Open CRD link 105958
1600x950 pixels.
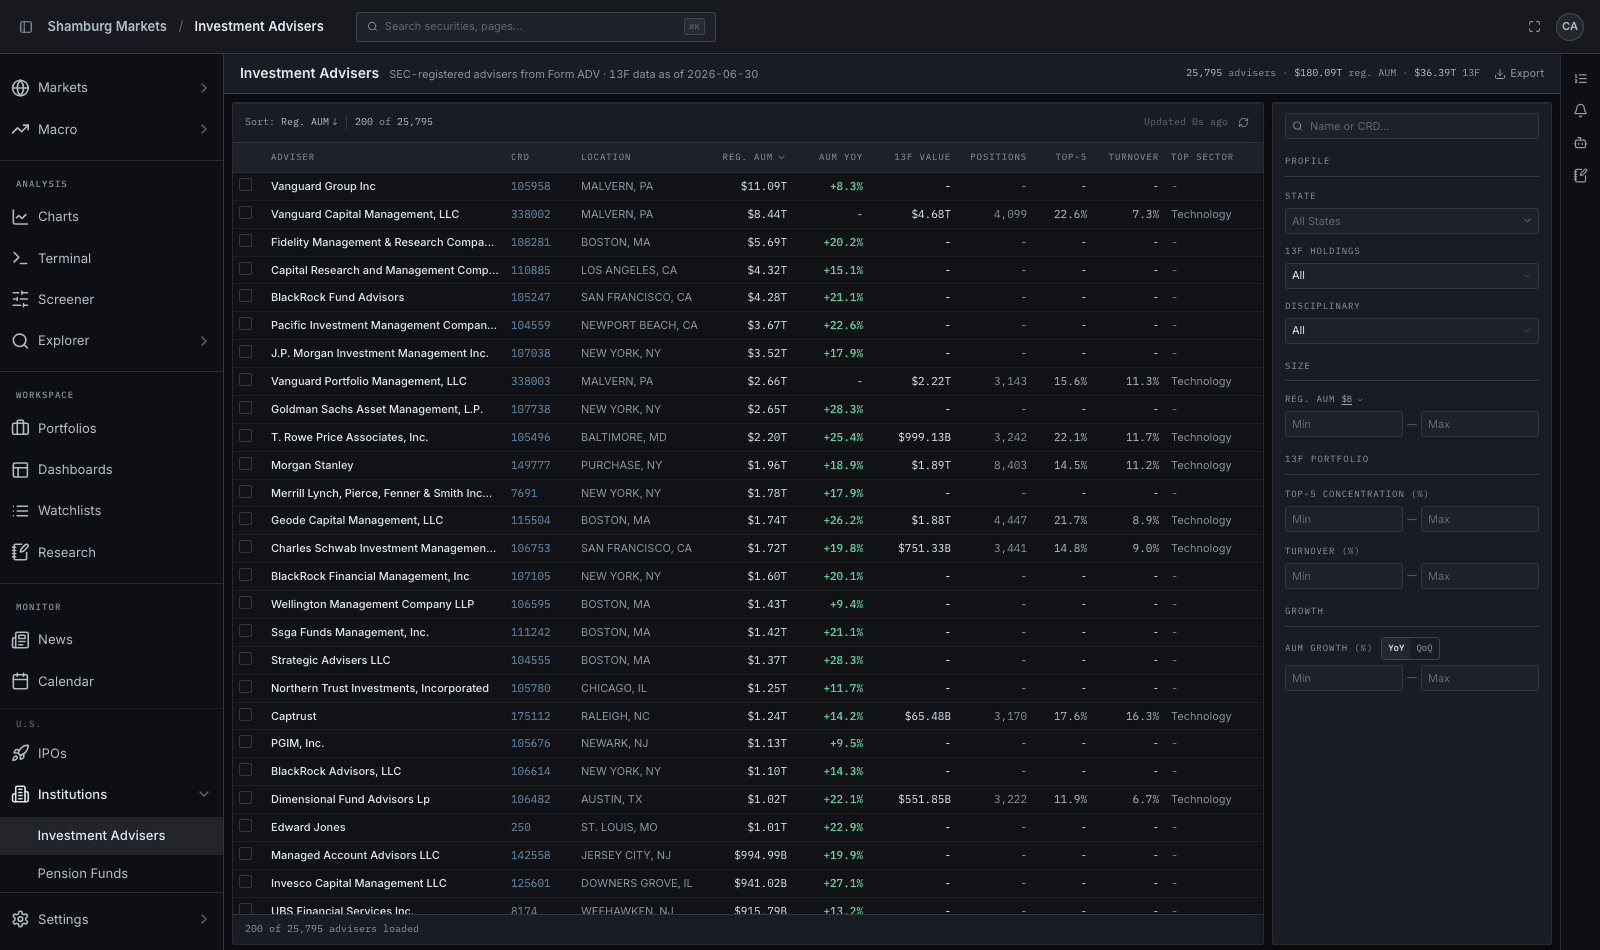pos(530,186)
